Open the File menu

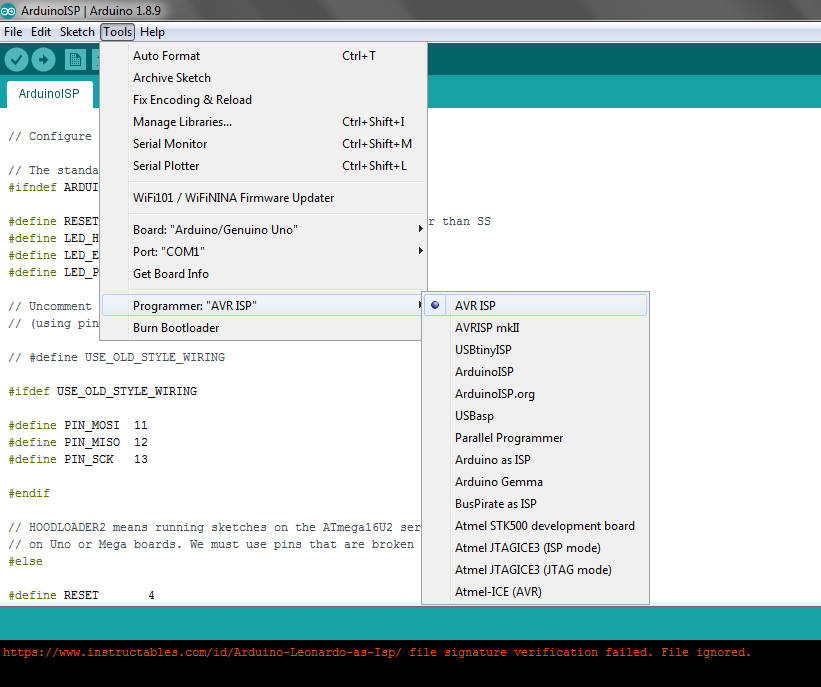pos(13,32)
